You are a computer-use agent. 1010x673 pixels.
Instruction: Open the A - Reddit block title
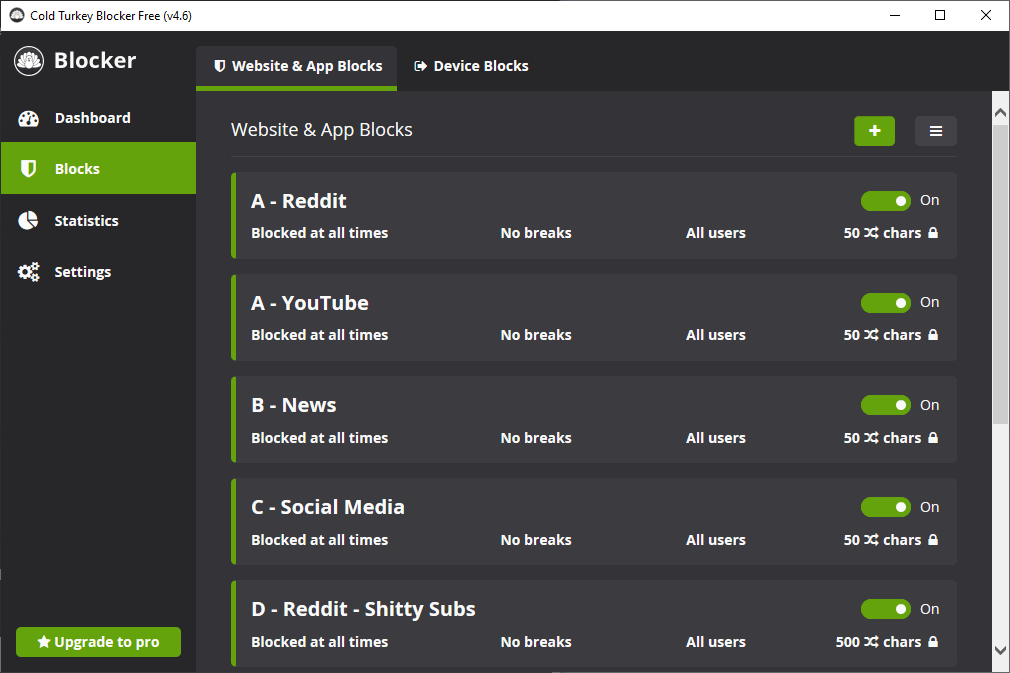[298, 201]
